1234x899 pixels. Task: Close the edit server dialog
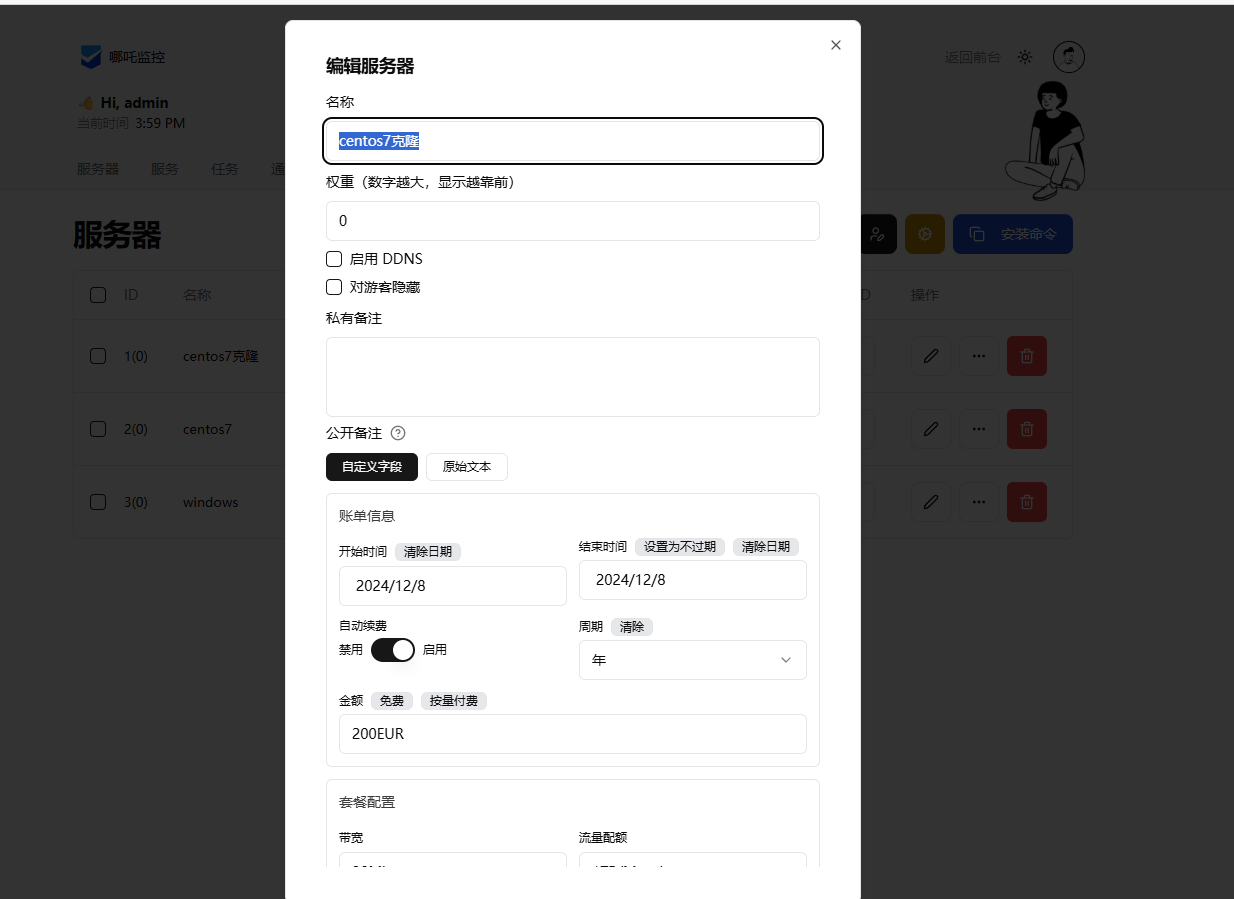pos(836,45)
